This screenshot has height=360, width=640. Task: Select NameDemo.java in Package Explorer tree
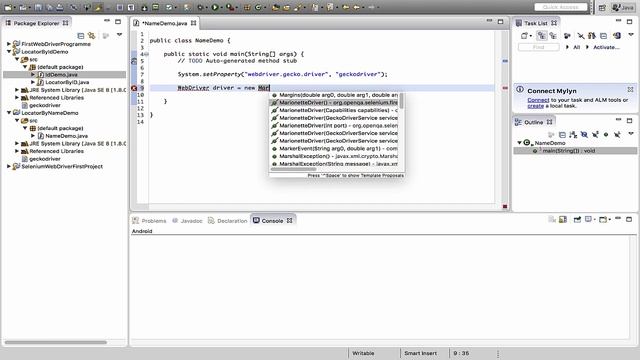coord(67,136)
